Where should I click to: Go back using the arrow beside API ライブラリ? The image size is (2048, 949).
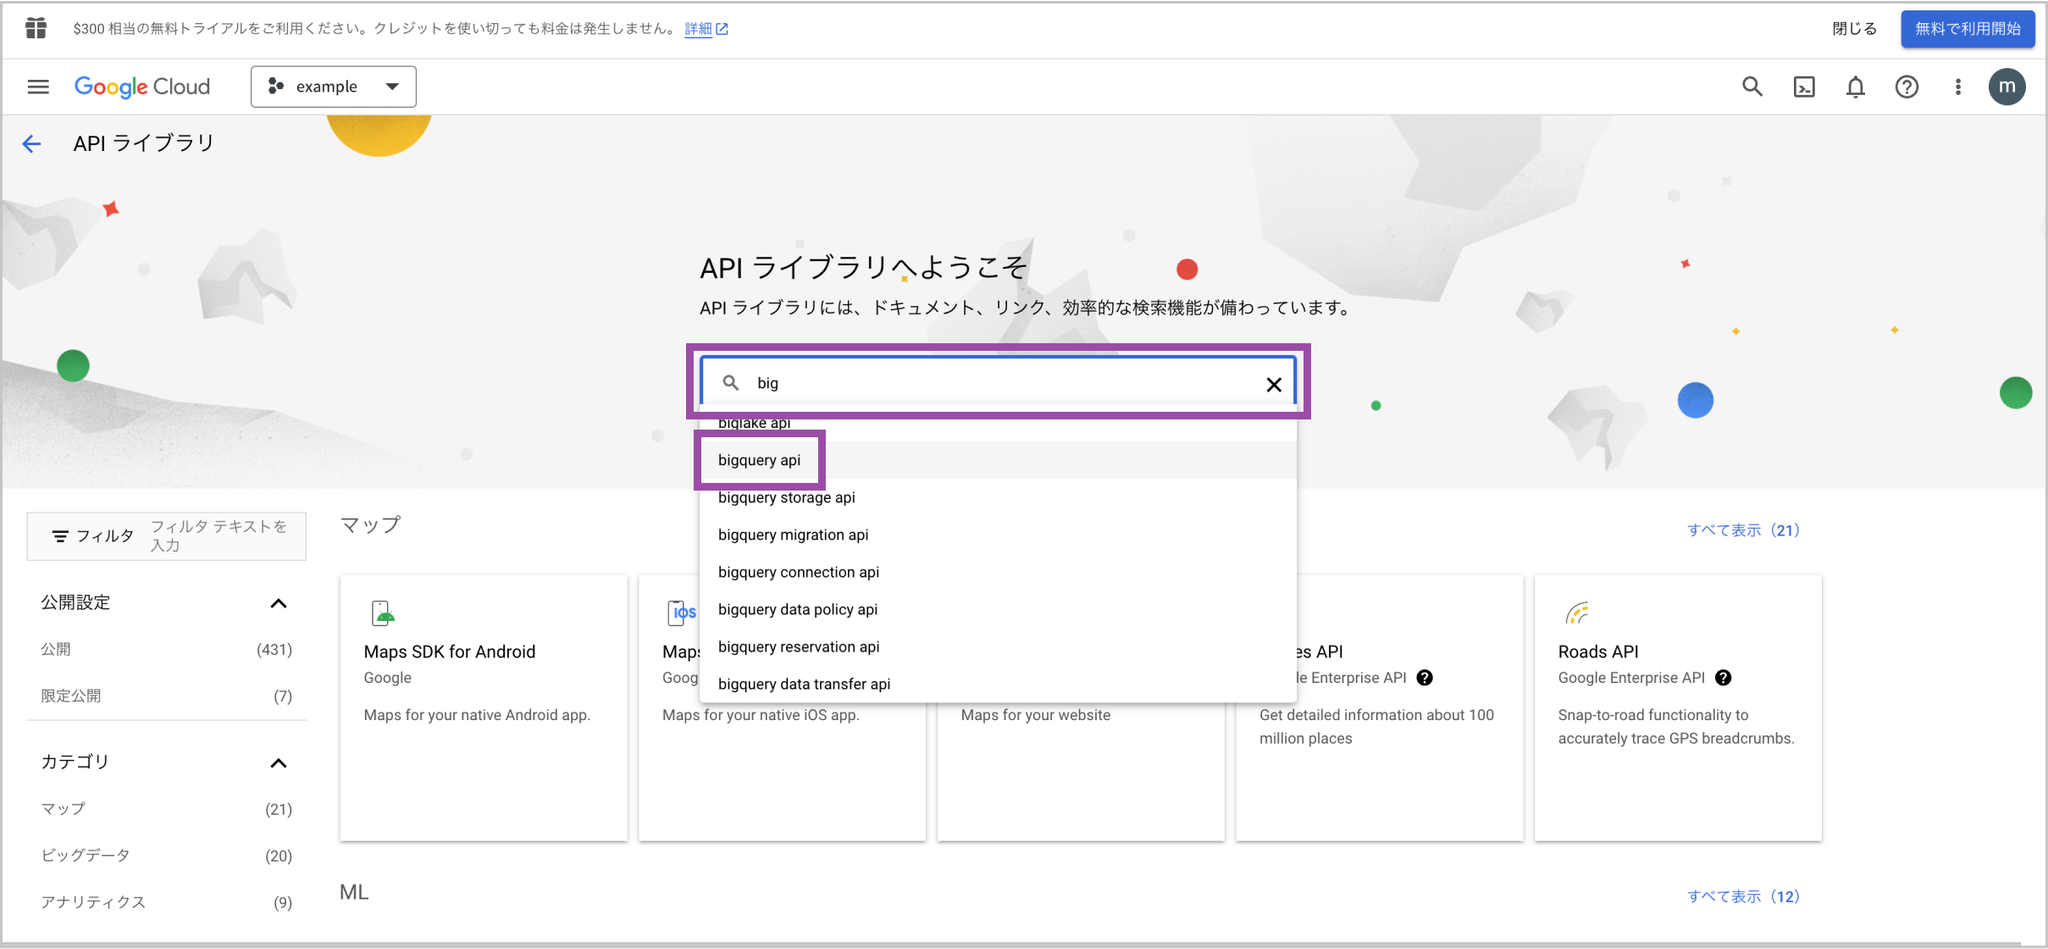(x=32, y=144)
